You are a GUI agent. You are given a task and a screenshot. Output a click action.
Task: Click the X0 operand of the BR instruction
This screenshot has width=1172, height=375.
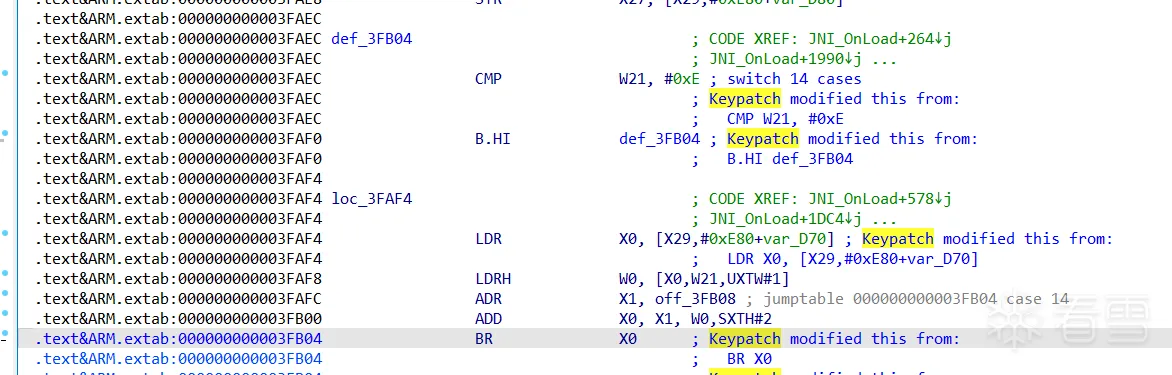pyautogui.click(x=628, y=339)
